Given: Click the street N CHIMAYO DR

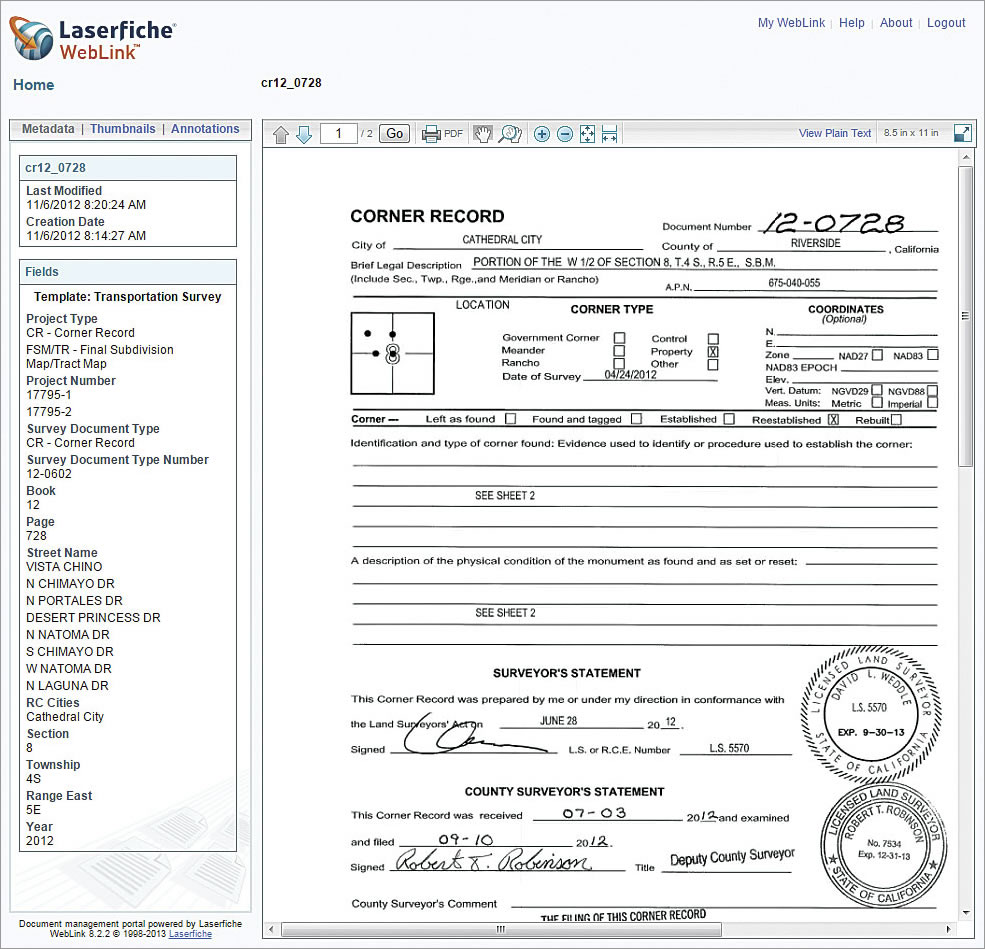Looking at the screenshot, I should (70, 583).
